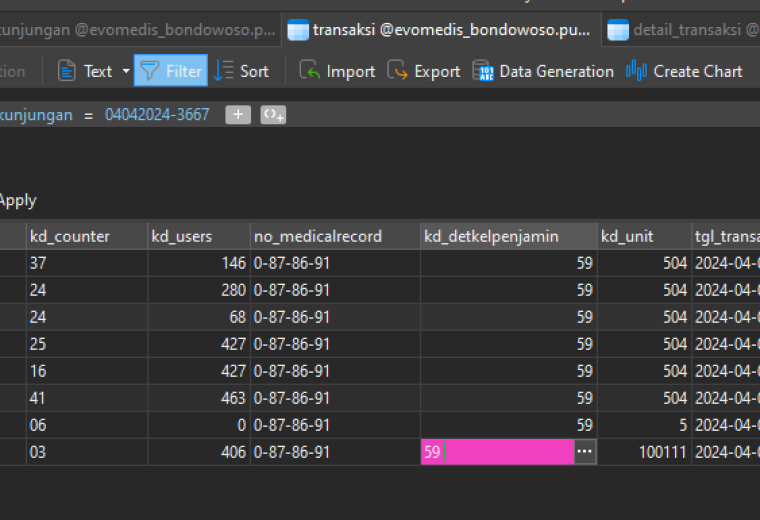Add a filter condition with the plus button
Screen dimensions: 760x520
tap(238, 115)
